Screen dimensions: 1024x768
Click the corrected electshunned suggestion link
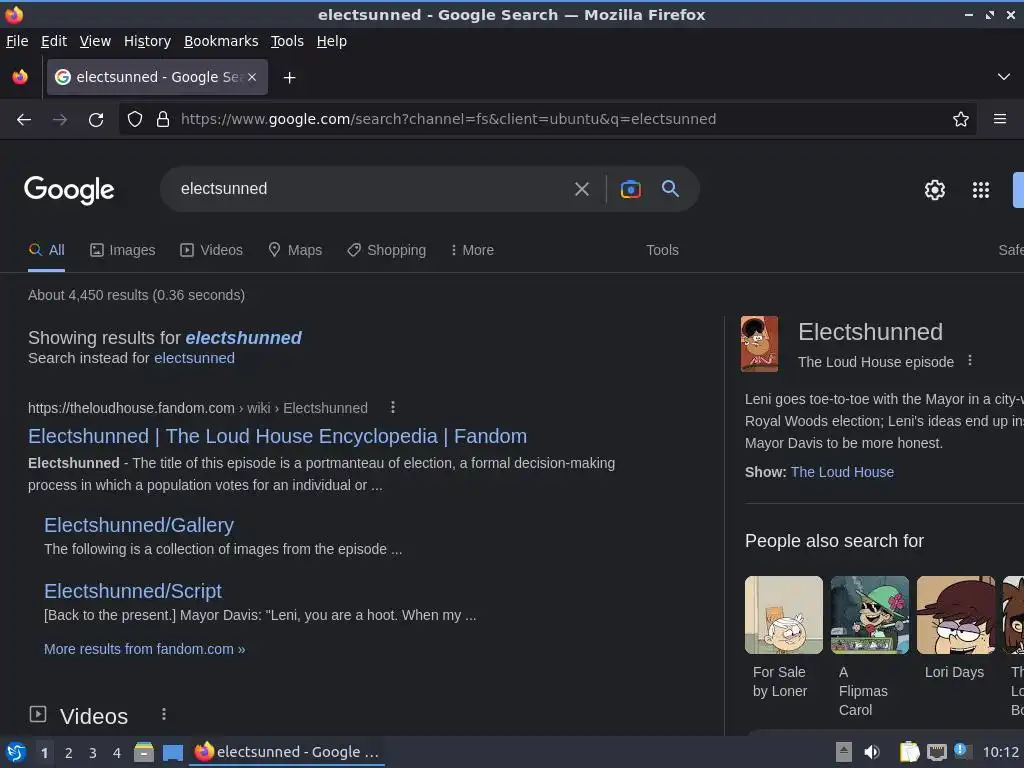[x=244, y=338]
